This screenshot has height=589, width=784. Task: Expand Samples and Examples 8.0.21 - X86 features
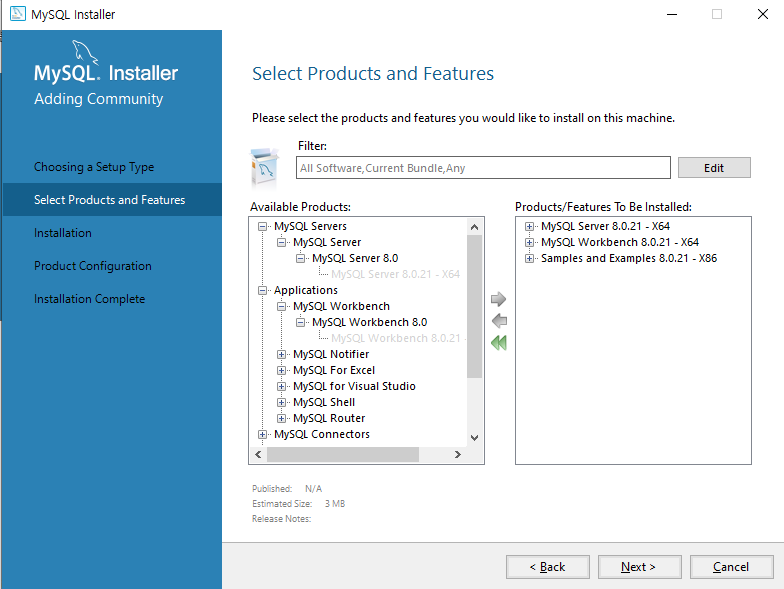[529, 258]
